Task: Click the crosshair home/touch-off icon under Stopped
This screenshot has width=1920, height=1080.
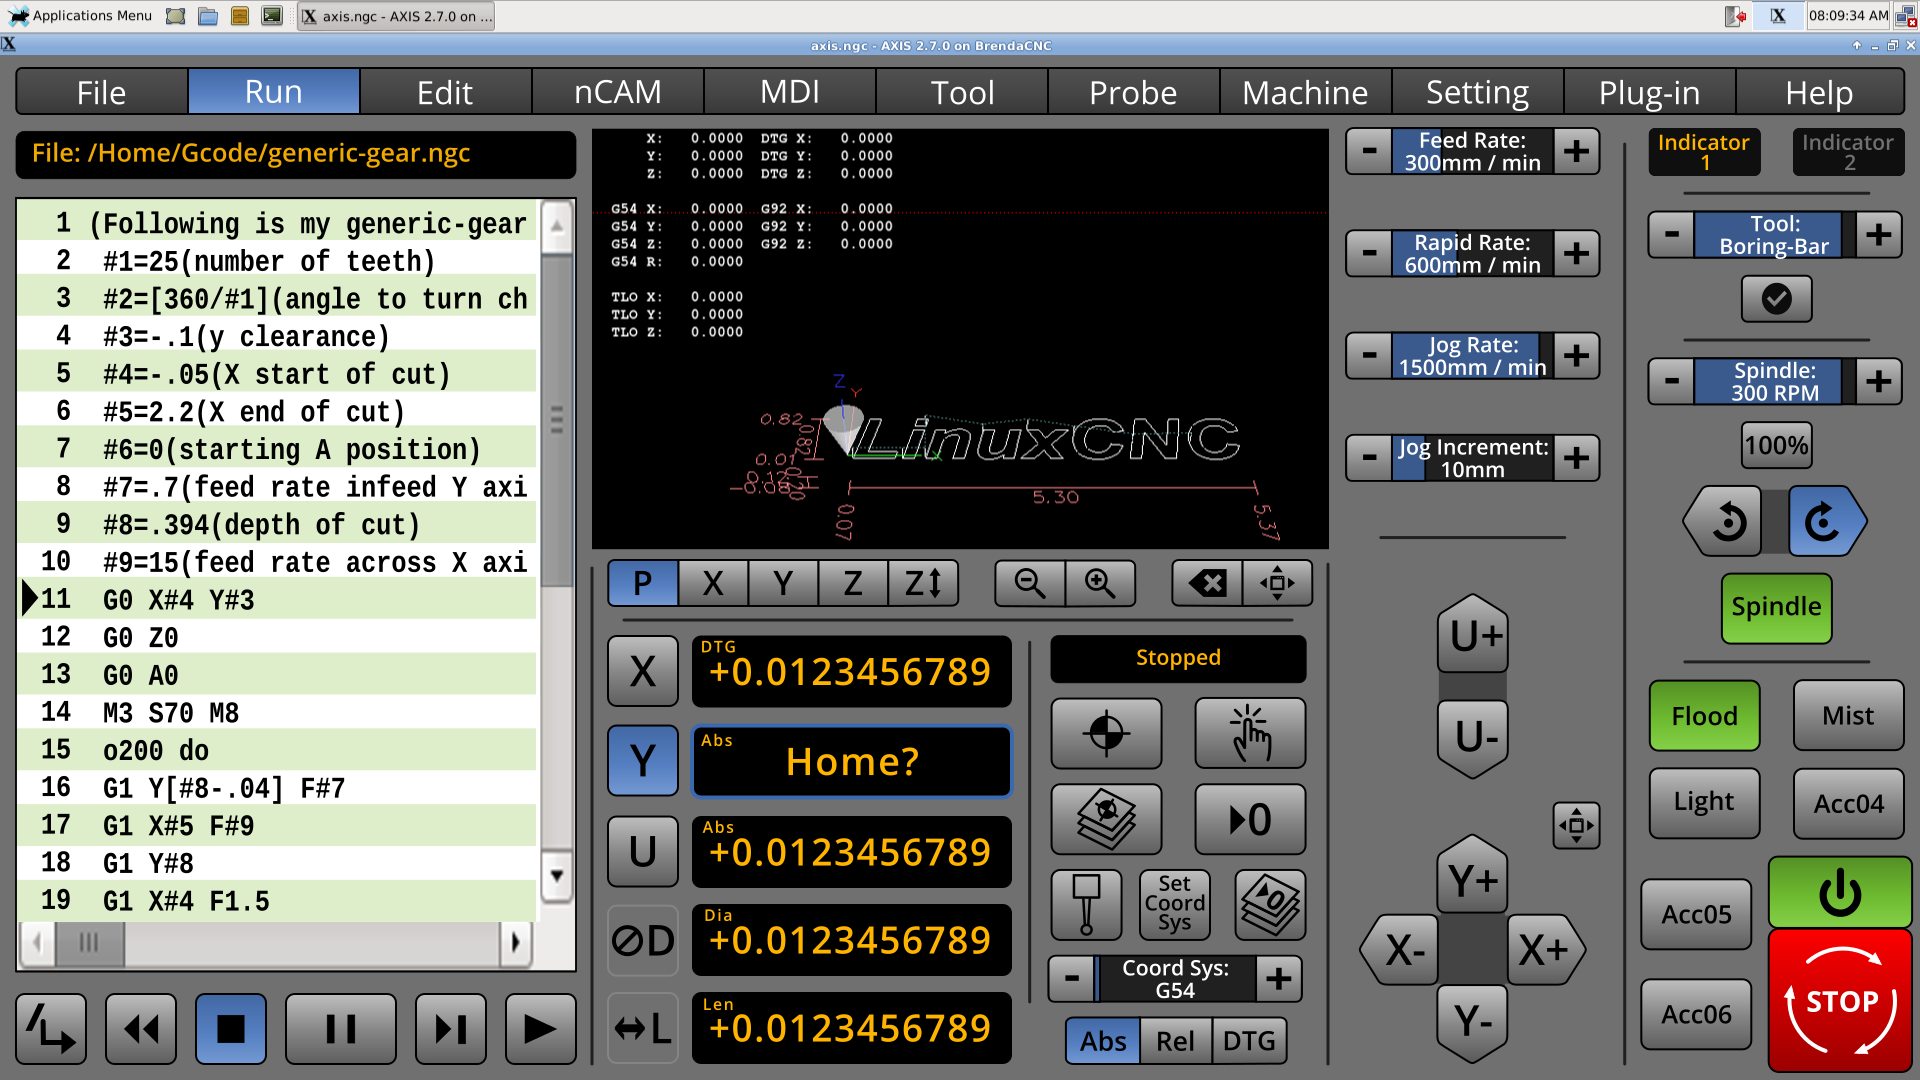Action: tap(1106, 733)
